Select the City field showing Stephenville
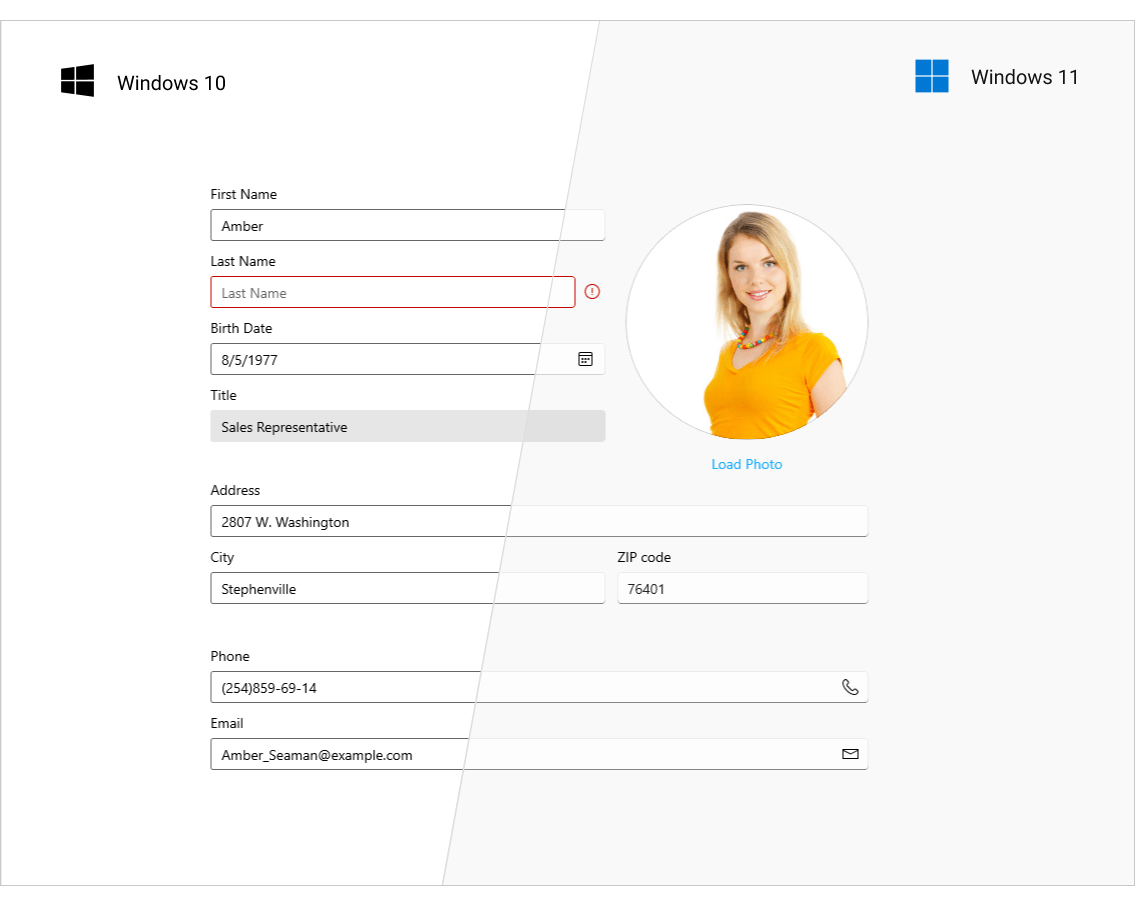 [380, 588]
